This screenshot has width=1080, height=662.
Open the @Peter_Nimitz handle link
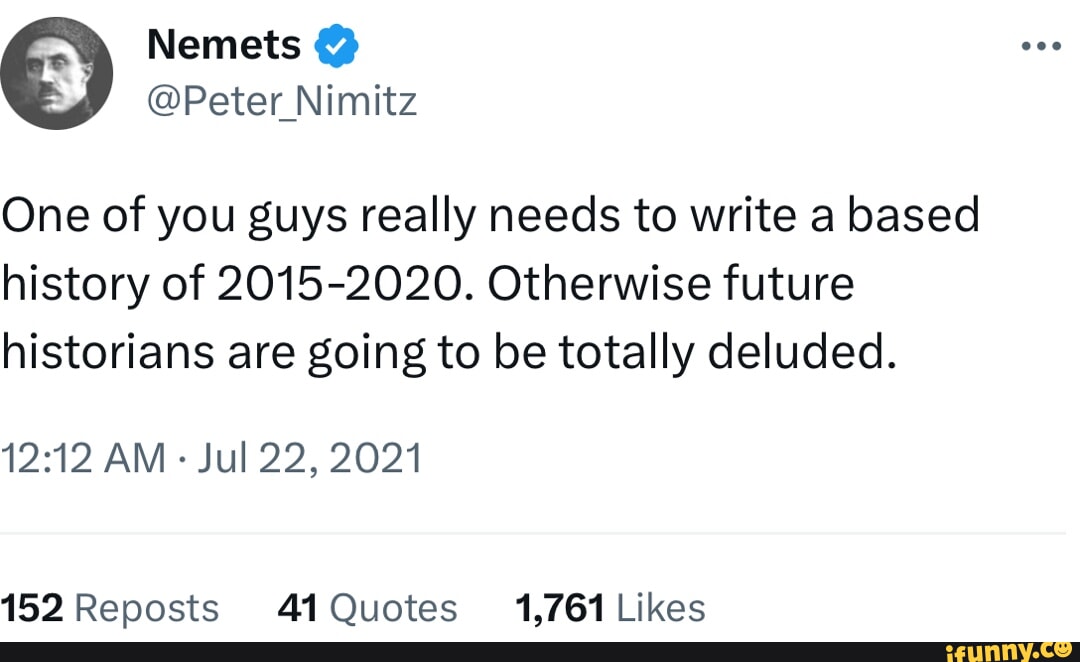281,100
